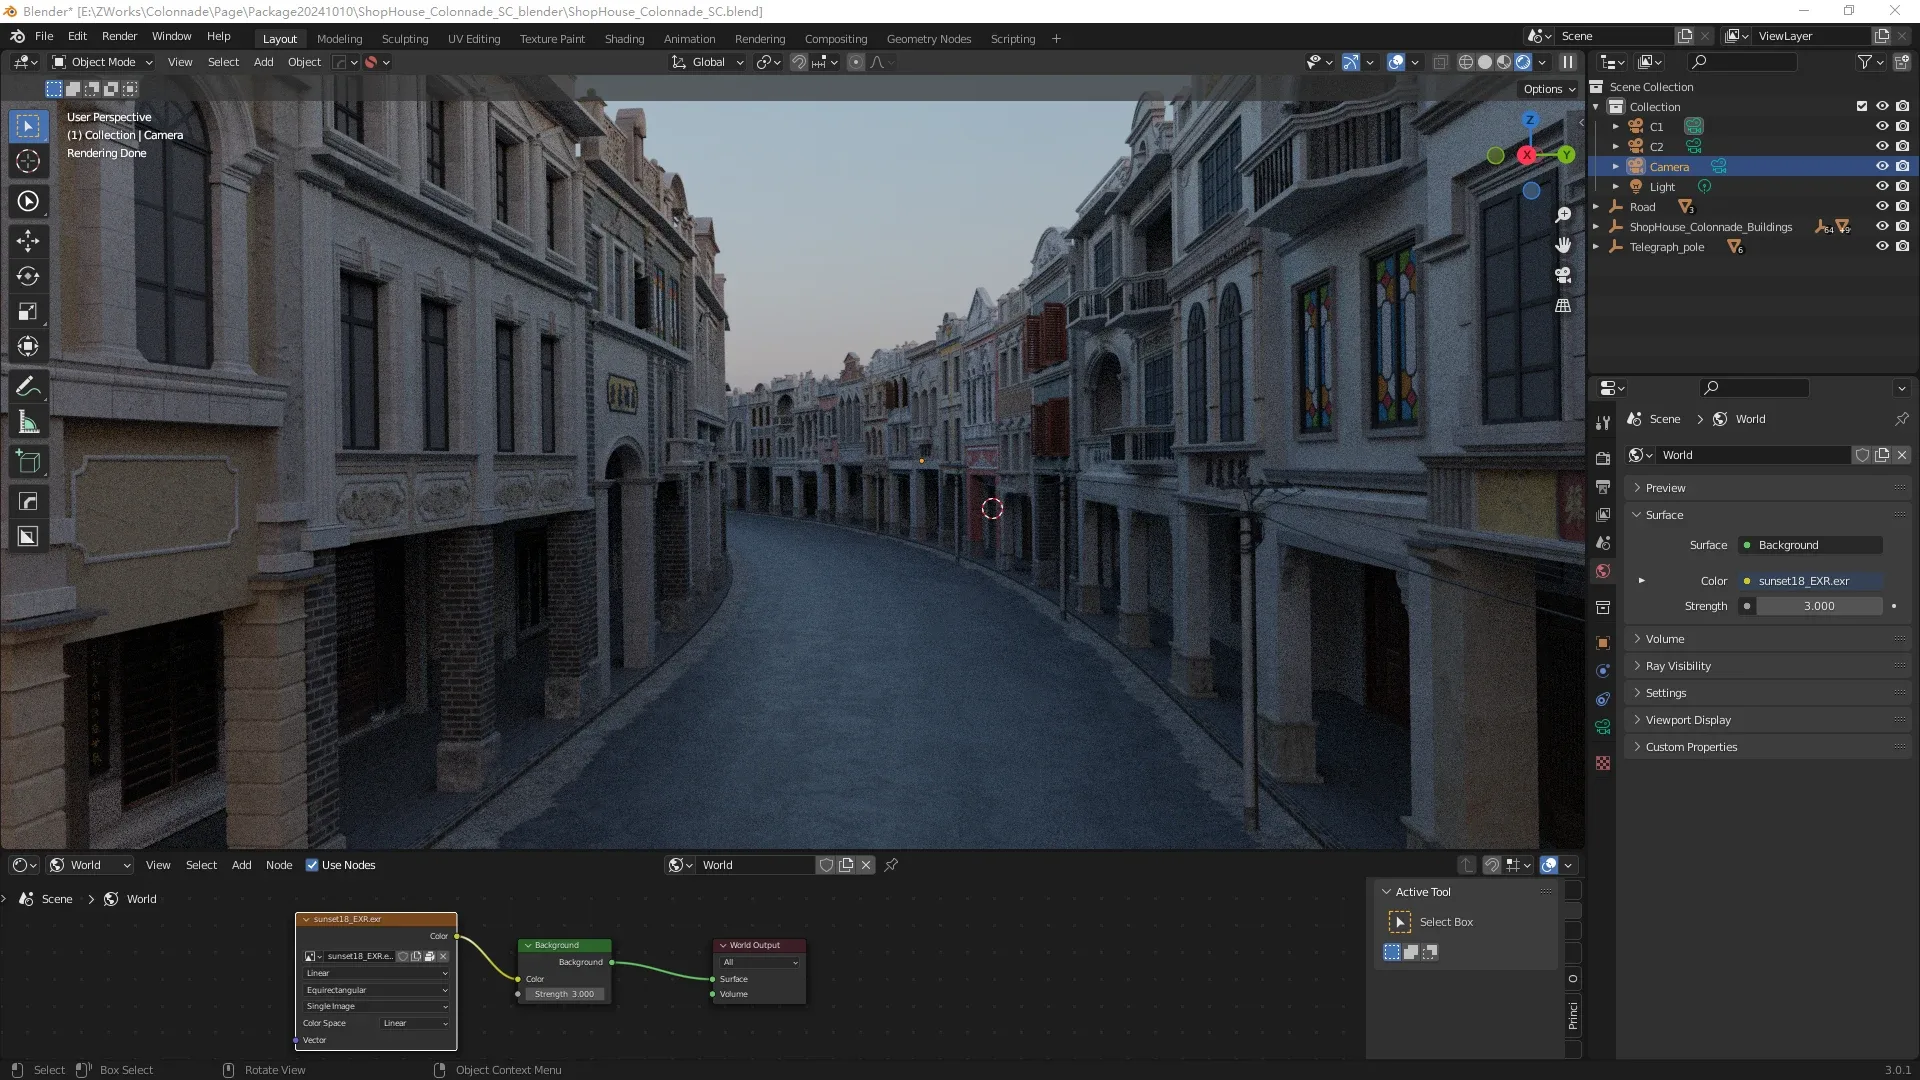Viewport: 1920px width, 1080px height.
Task: Expand the Ray Visibility panel
Action: (x=1678, y=666)
